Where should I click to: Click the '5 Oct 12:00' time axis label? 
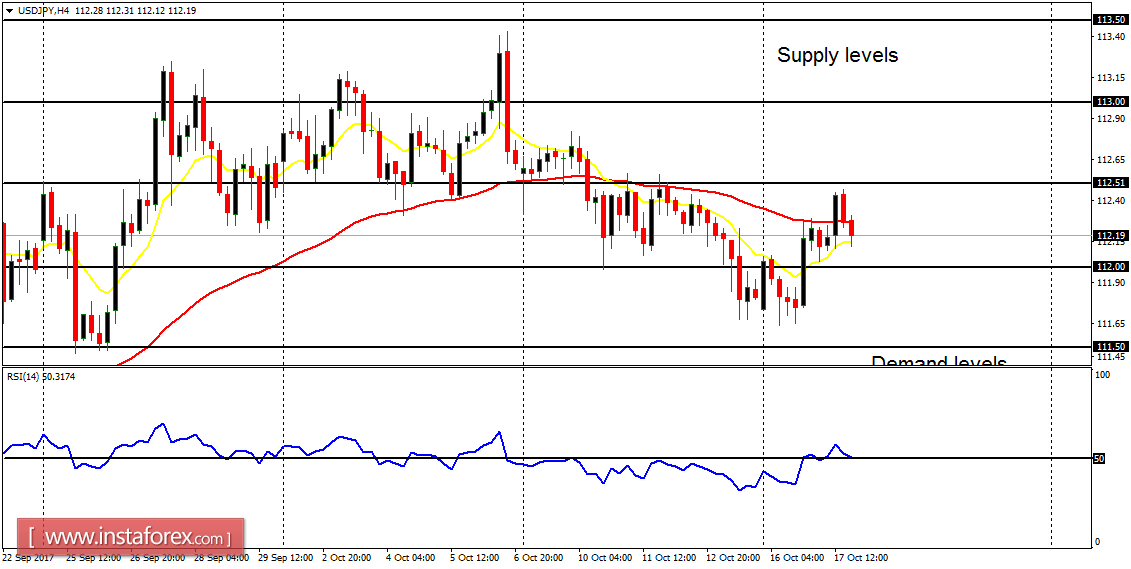(475, 558)
